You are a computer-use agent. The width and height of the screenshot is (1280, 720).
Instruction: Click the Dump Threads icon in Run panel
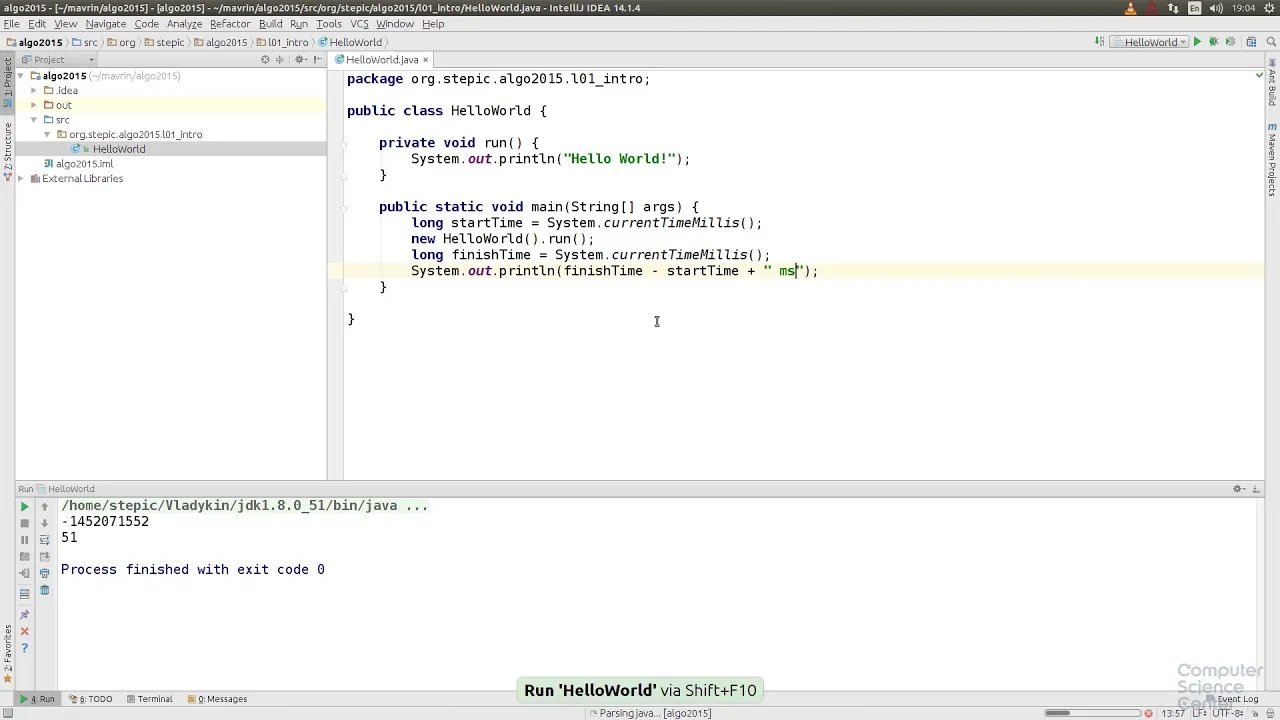click(25, 556)
